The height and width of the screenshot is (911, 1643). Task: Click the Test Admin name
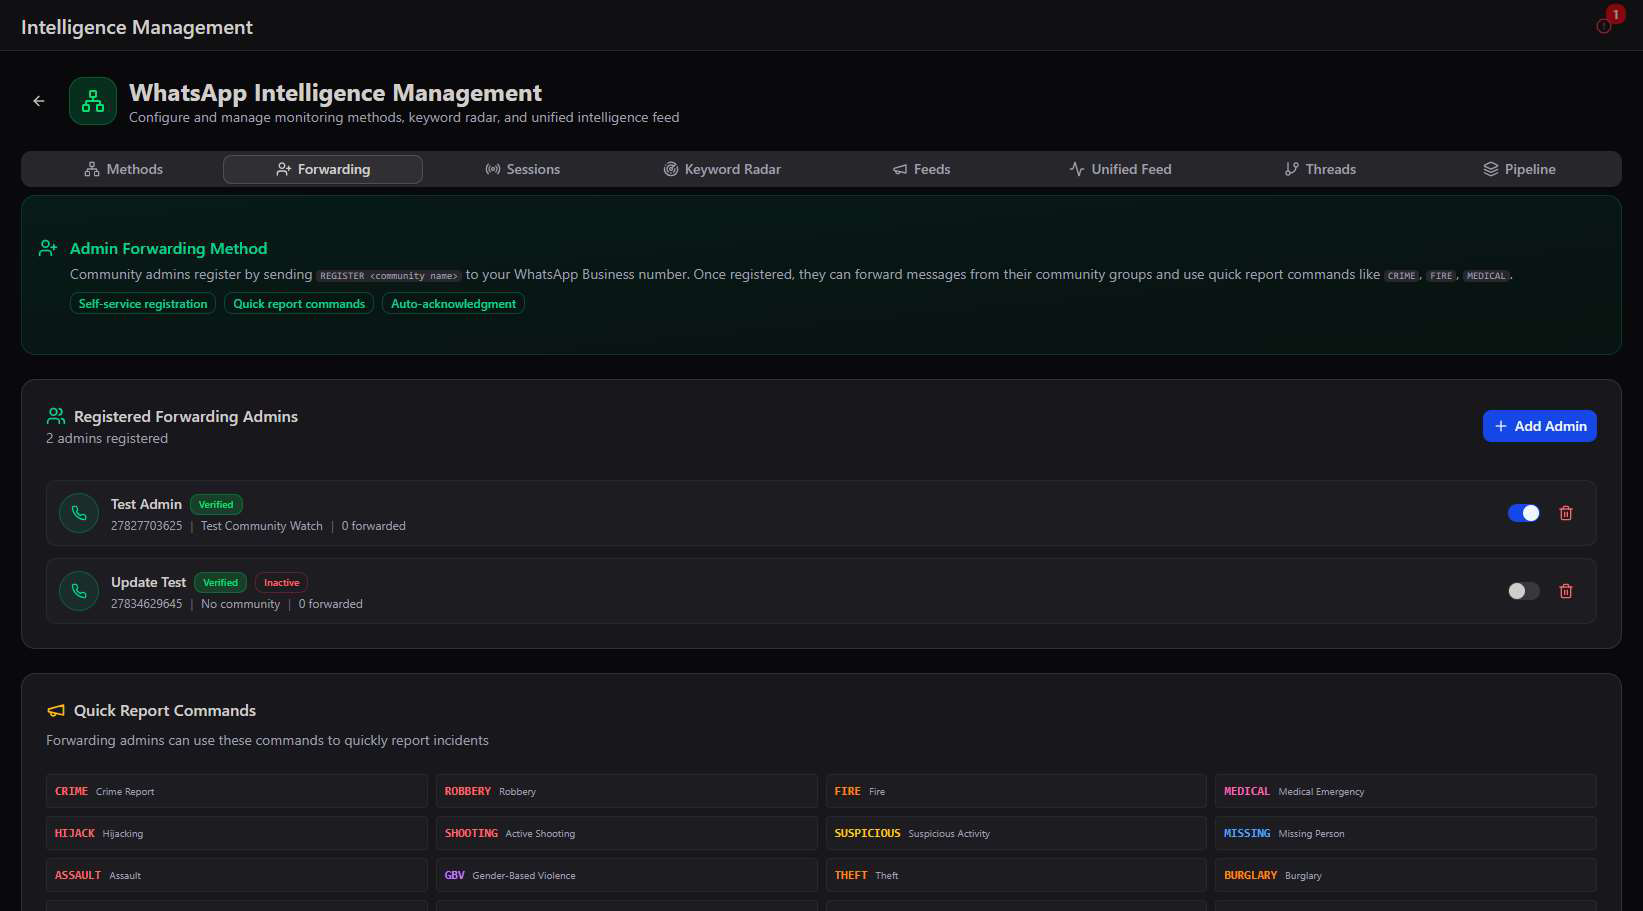tap(146, 504)
